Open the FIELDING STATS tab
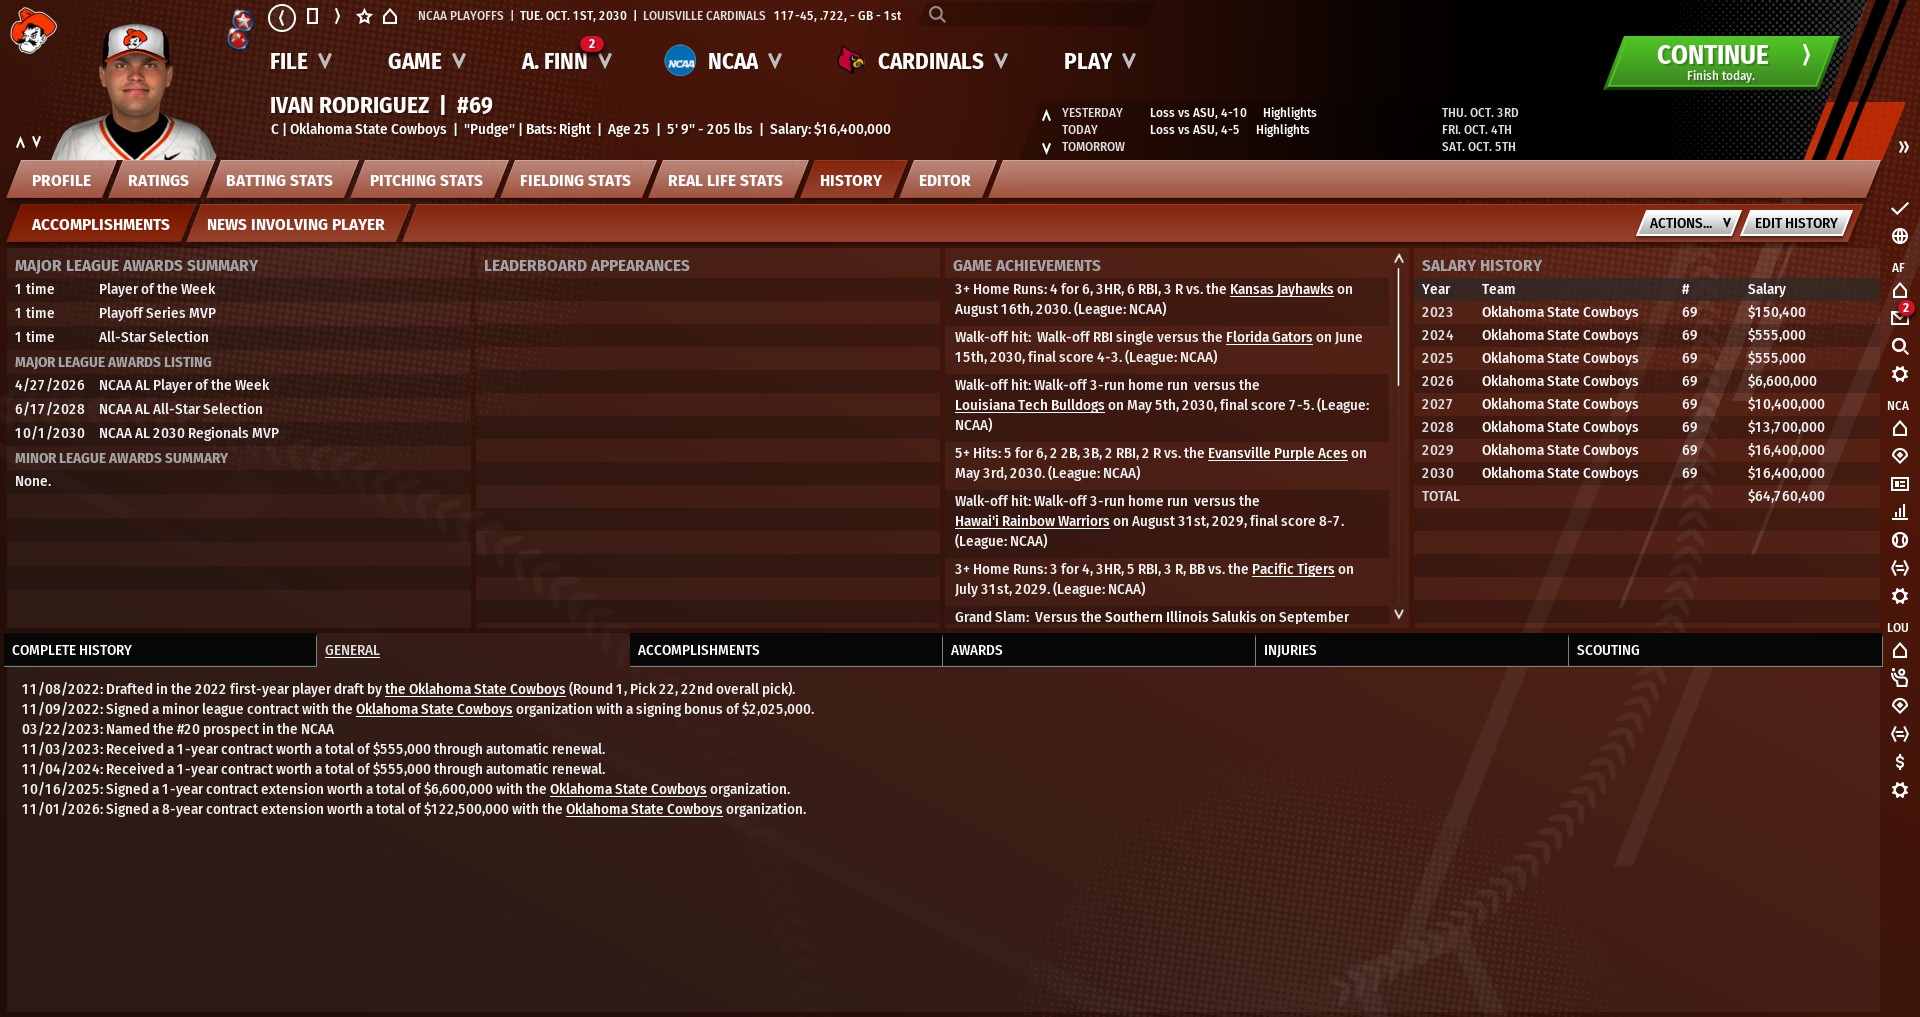The height and width of the screenshot is (1017, 1920). click(575, 180)
